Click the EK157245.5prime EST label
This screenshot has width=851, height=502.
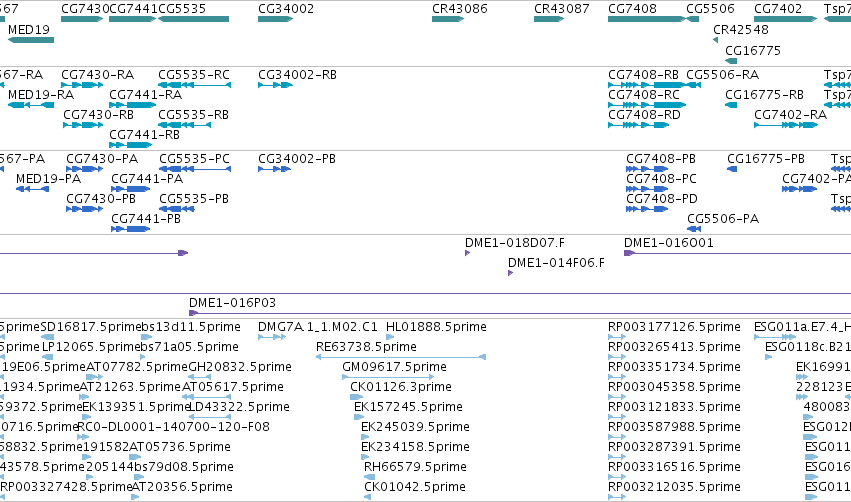tap(408, 407)
